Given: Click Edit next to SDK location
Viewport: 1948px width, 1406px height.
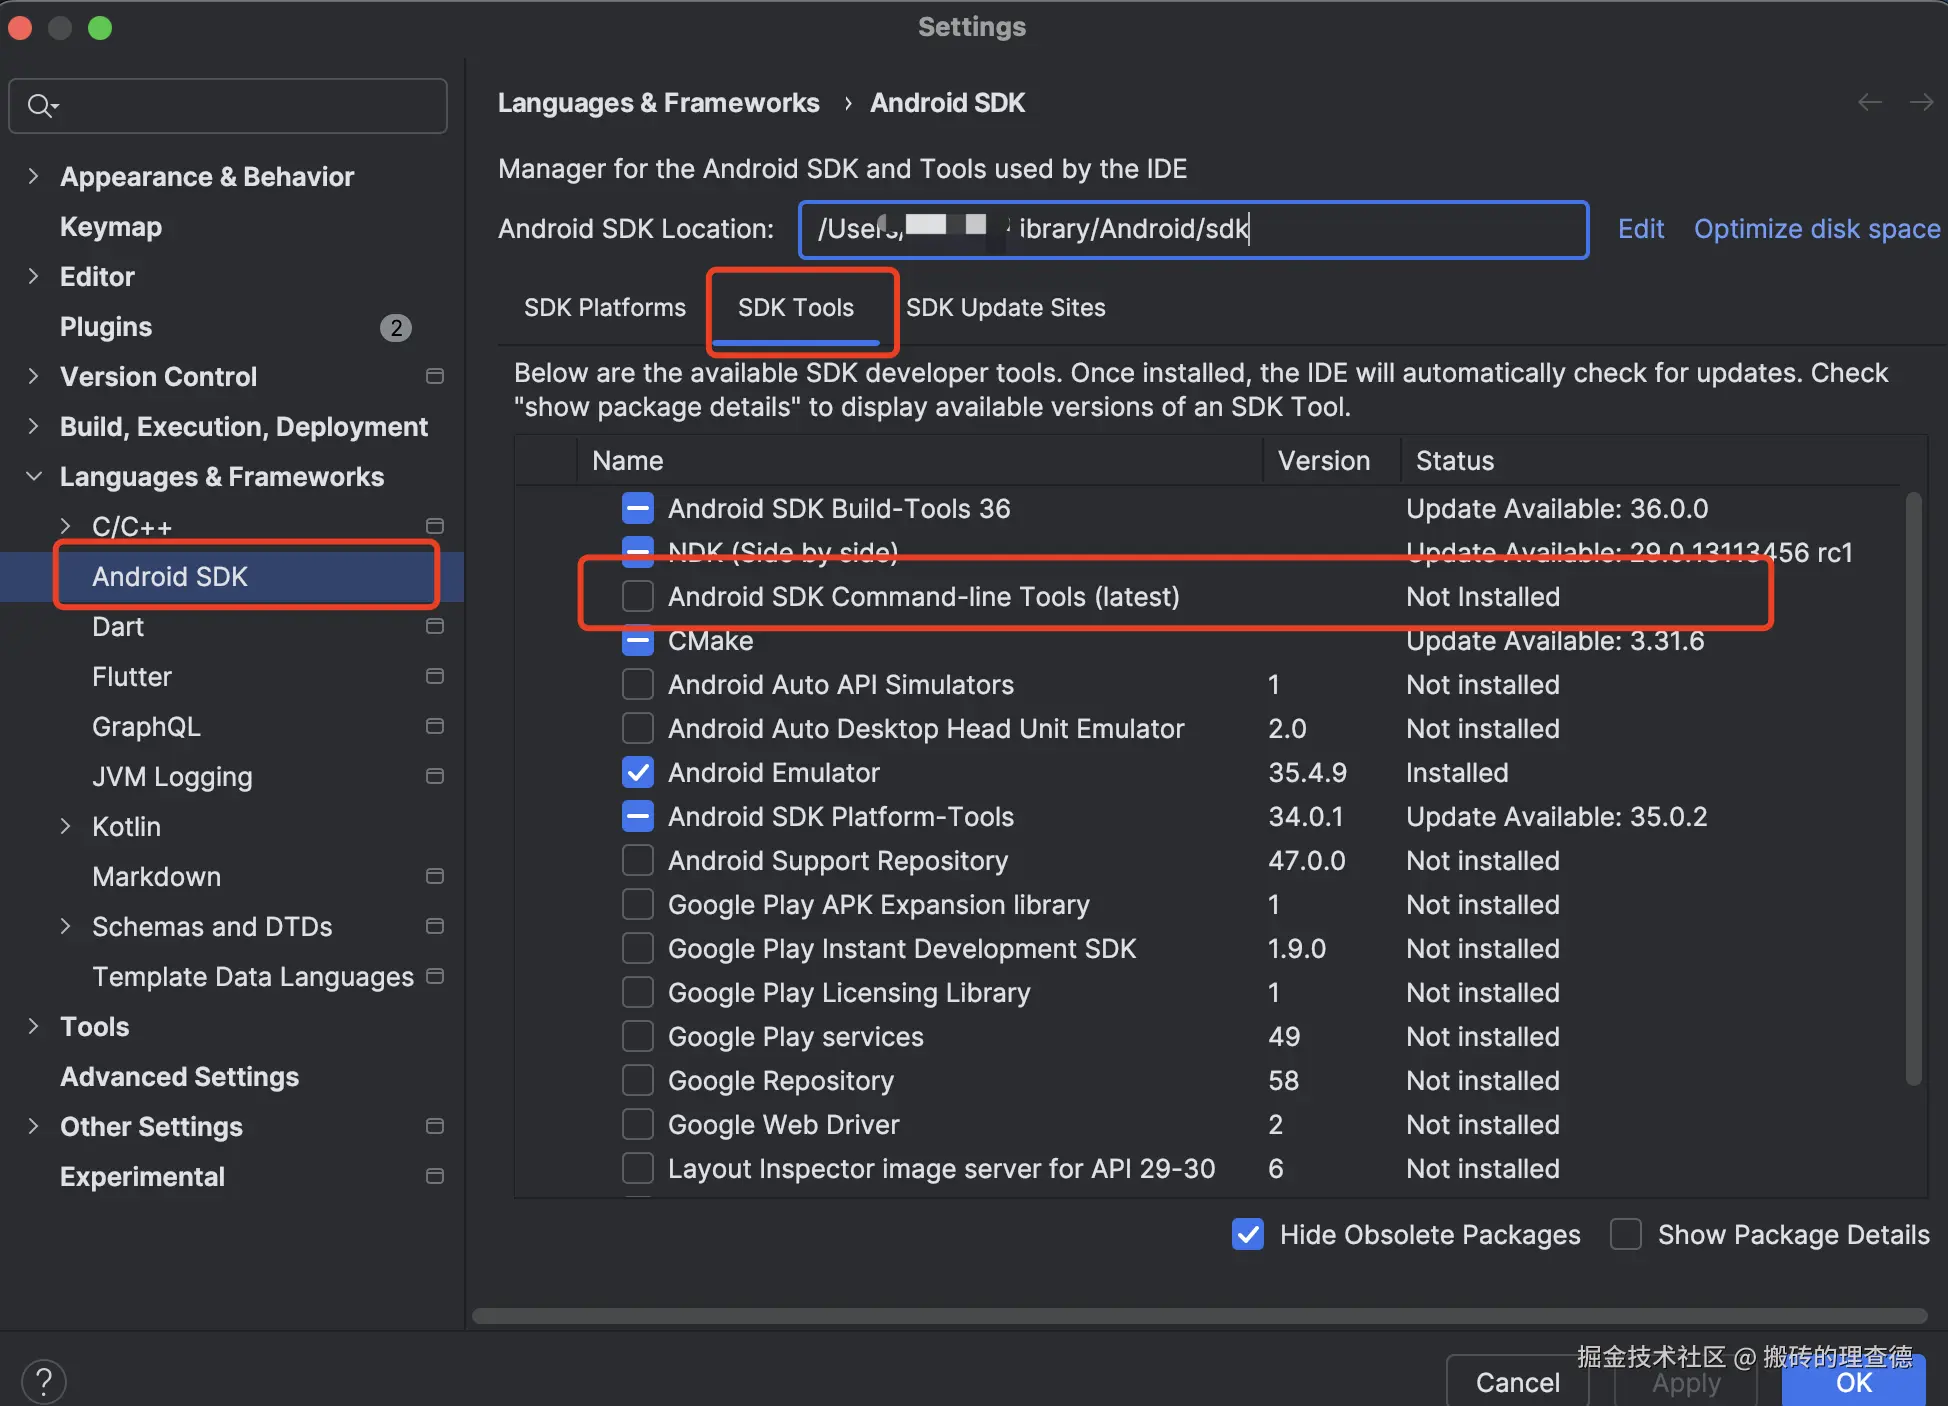Looking at the screenshot, I should point(1641,229).
